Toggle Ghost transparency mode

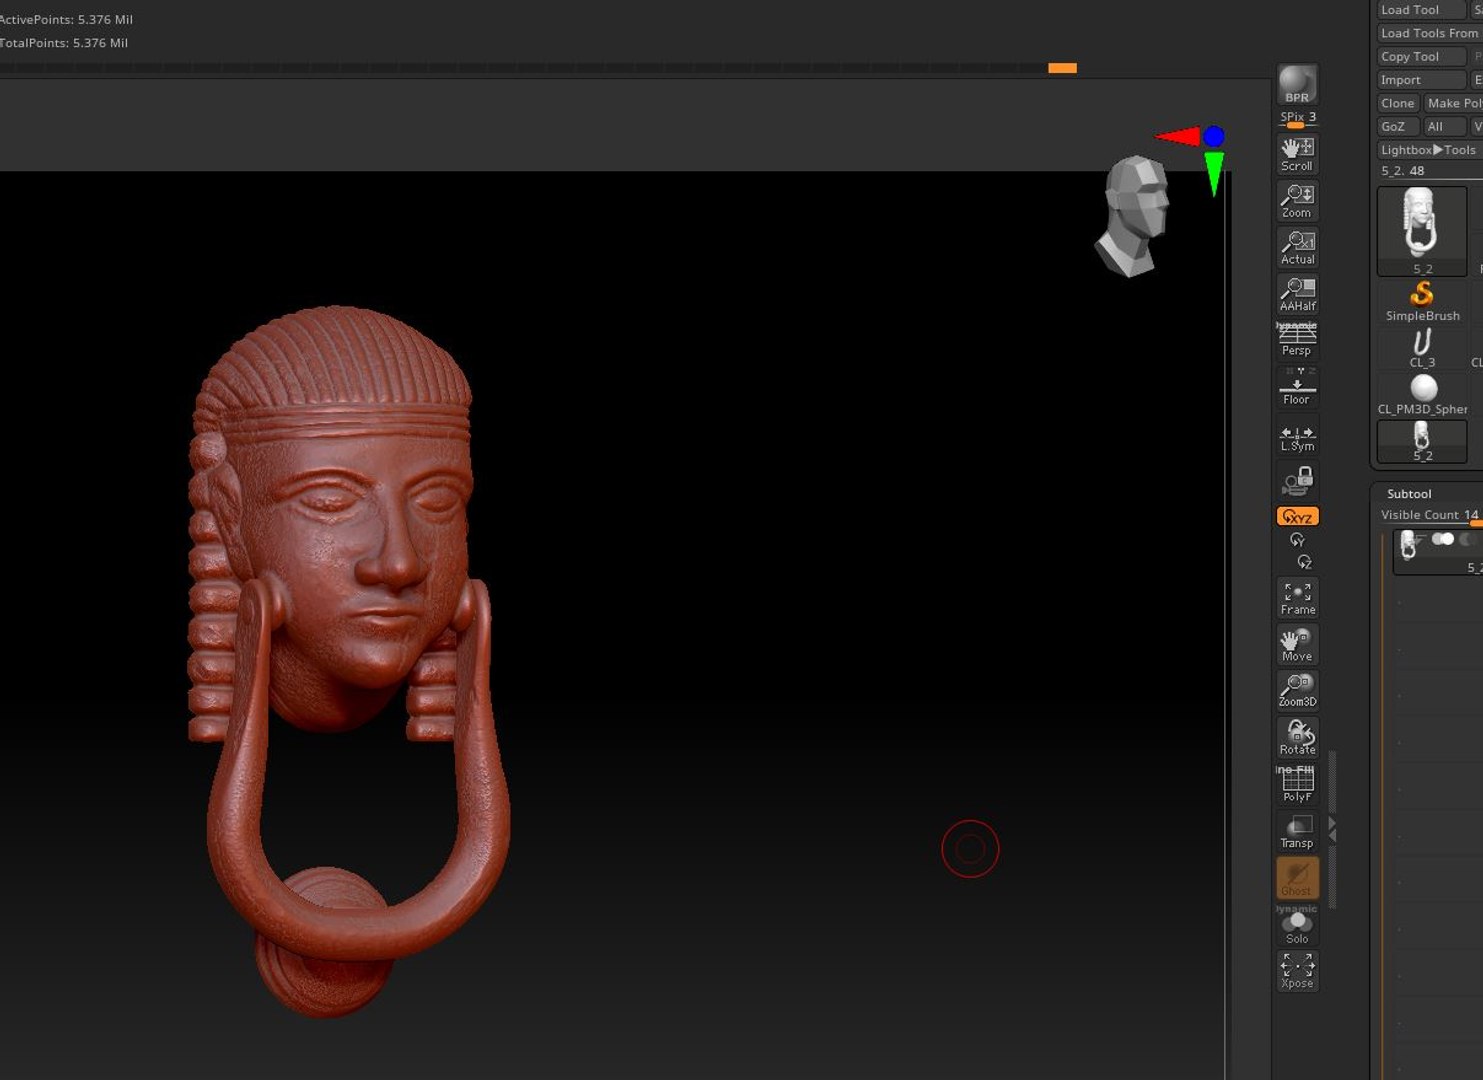pos(1297,878)
